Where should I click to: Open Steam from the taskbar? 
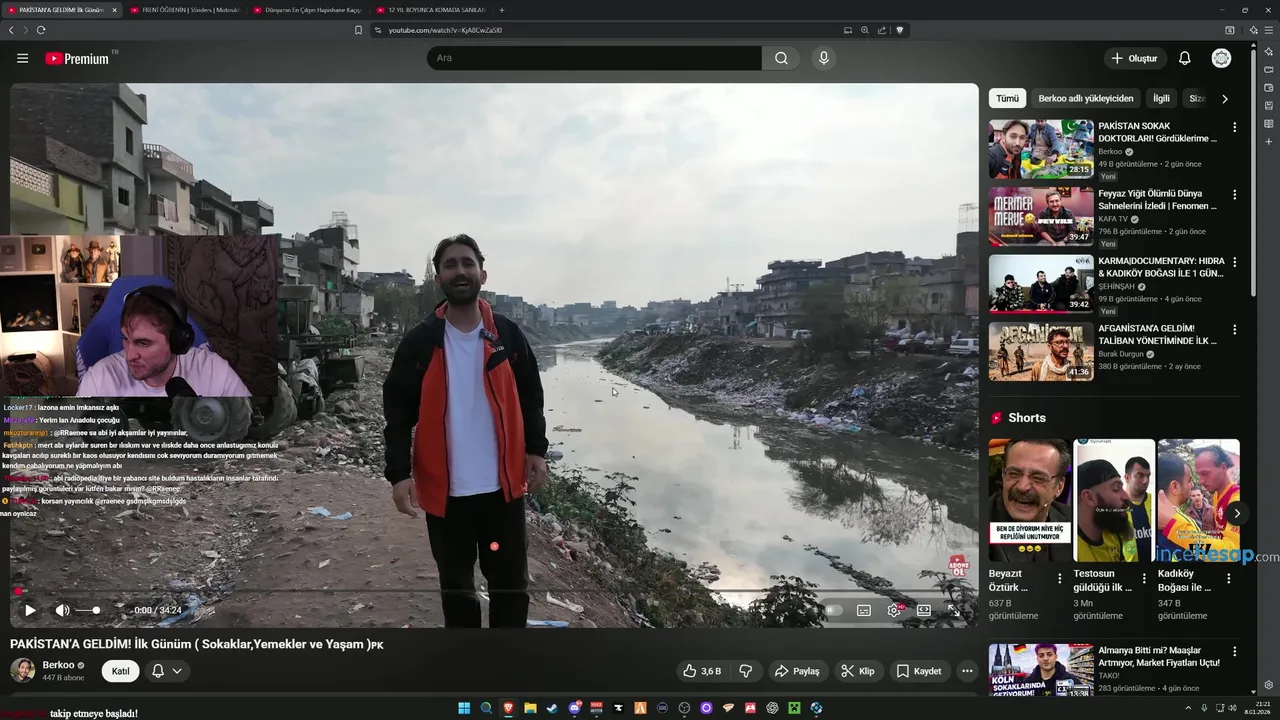point(552,708)
